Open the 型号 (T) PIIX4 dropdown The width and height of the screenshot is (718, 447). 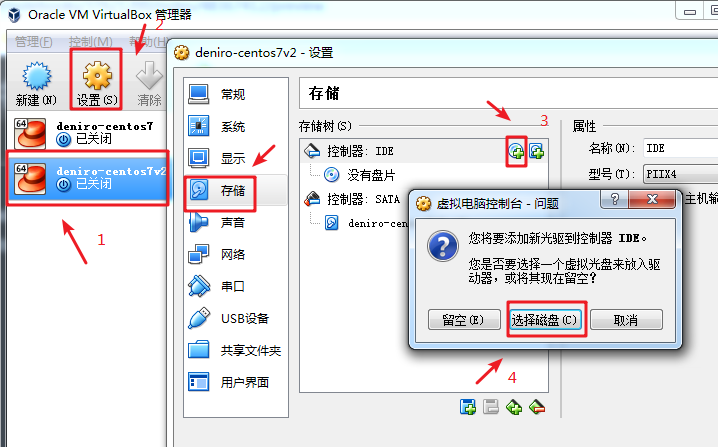[x=680, y=174]
